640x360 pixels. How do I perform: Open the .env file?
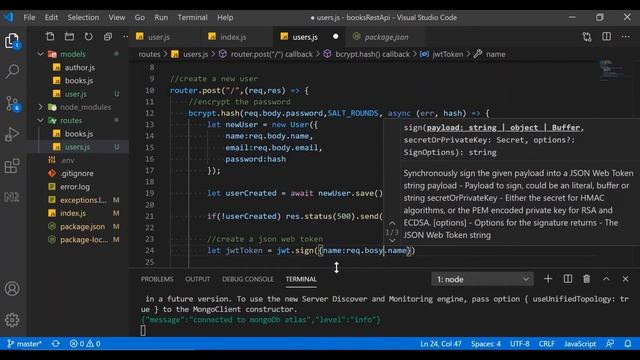coord(68,160)
